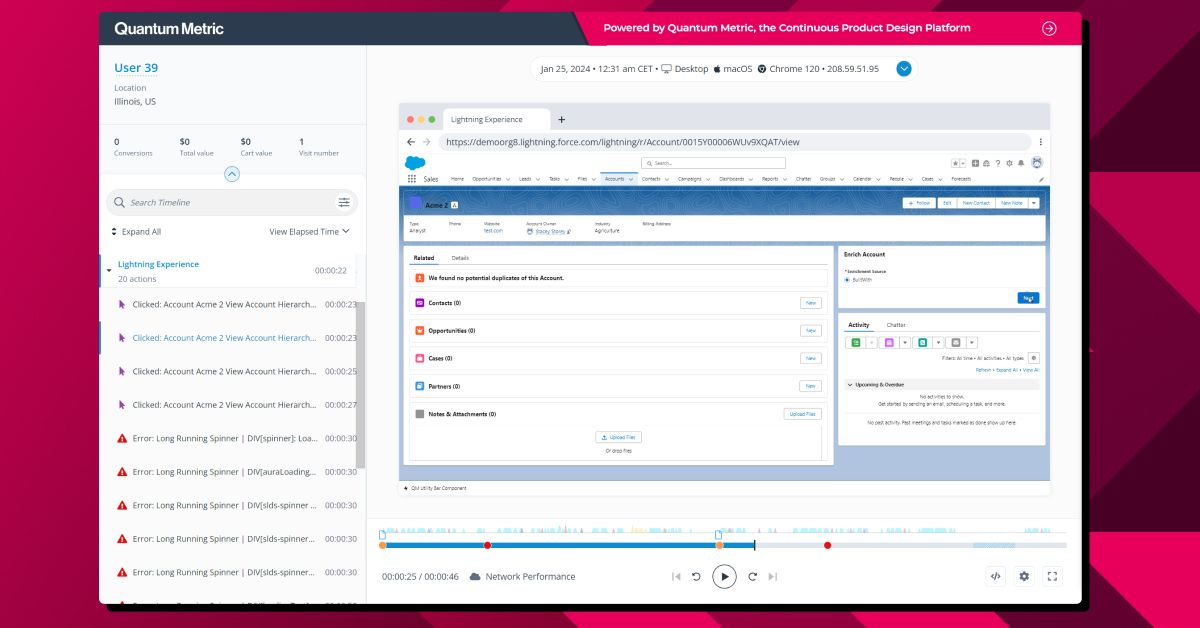Open replay settings gear
Image resolution: width=1200 pixels, height=628 pixels.
pos(1024,576)
